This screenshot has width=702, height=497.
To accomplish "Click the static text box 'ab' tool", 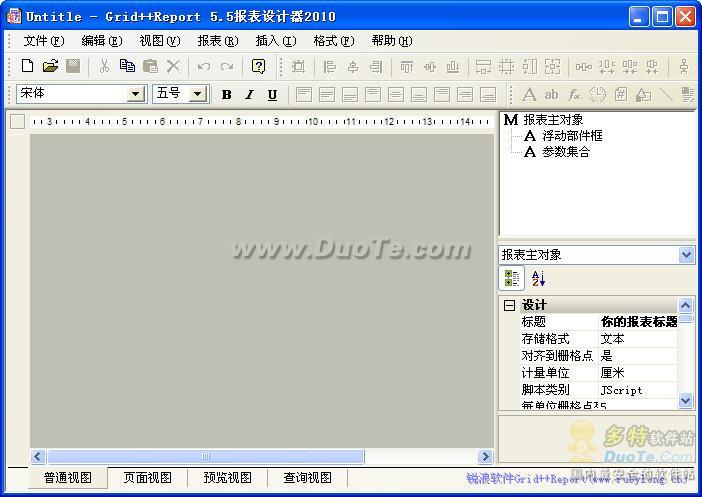I will pos(551,94).
